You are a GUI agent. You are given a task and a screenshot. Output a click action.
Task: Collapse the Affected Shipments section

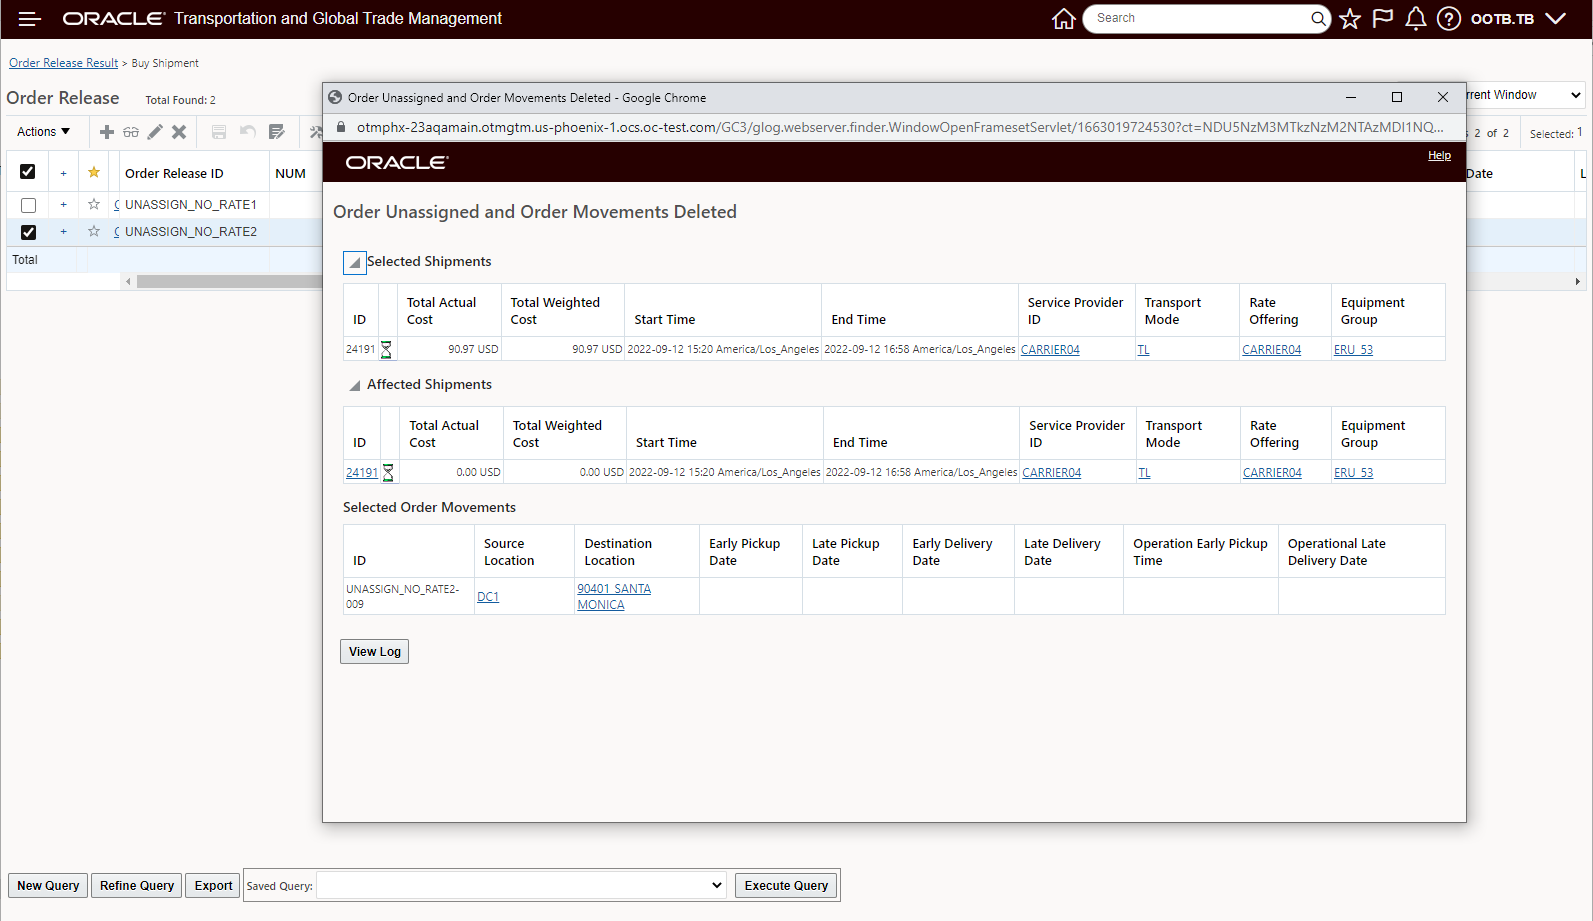(354, 385)
